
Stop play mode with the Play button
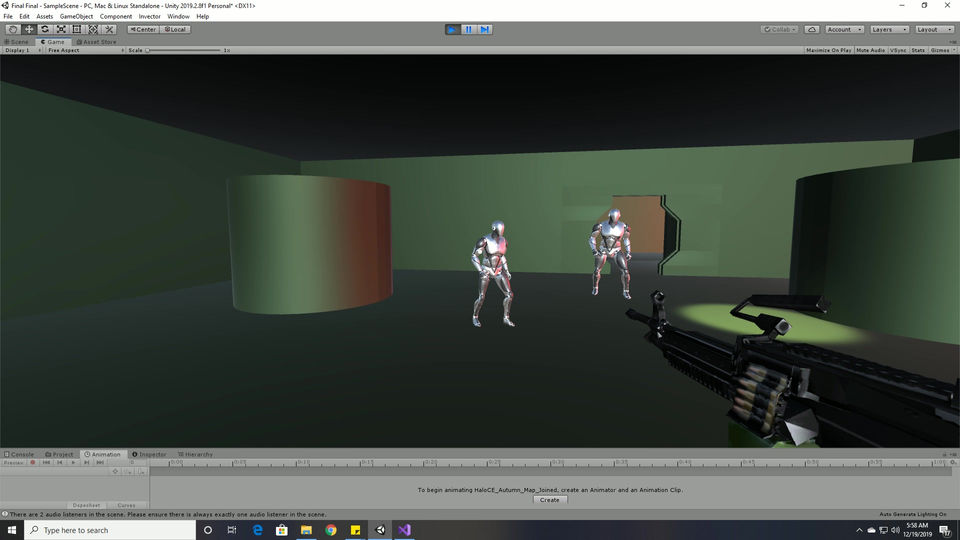coord(452,29)
